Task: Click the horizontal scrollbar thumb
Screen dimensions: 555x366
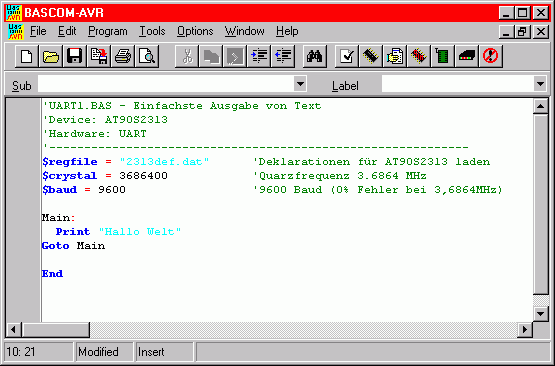Action: [56, 330]
